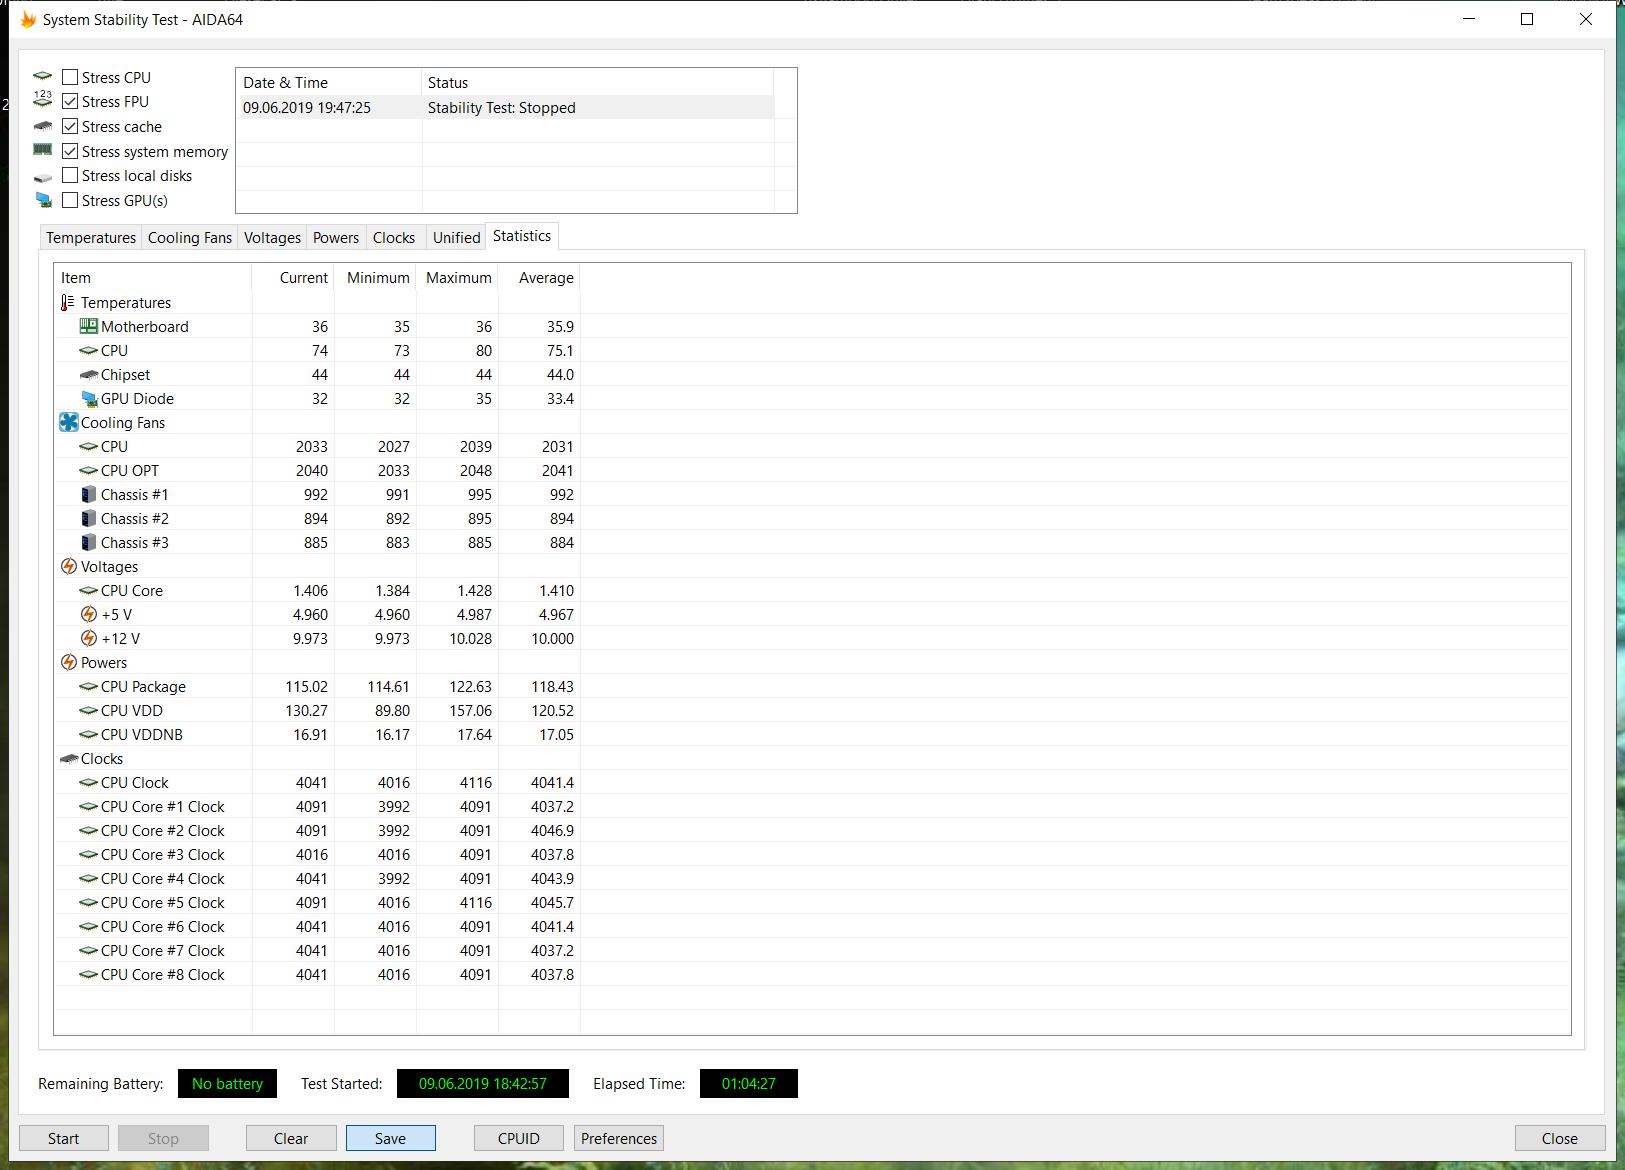Click the CPU OPT fan row icon
Image resolution: width=1625 pixels, height=1170 pixels.
click(88, 470)
